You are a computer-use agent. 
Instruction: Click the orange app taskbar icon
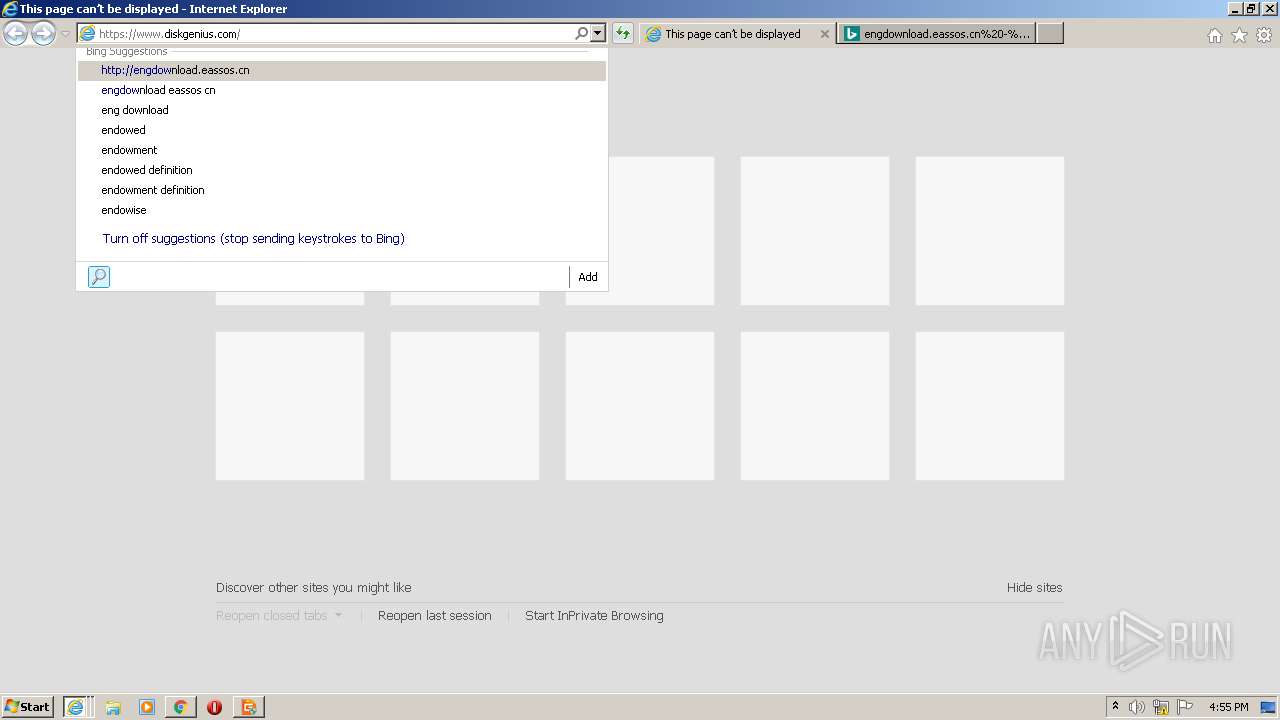pos(248,707)
